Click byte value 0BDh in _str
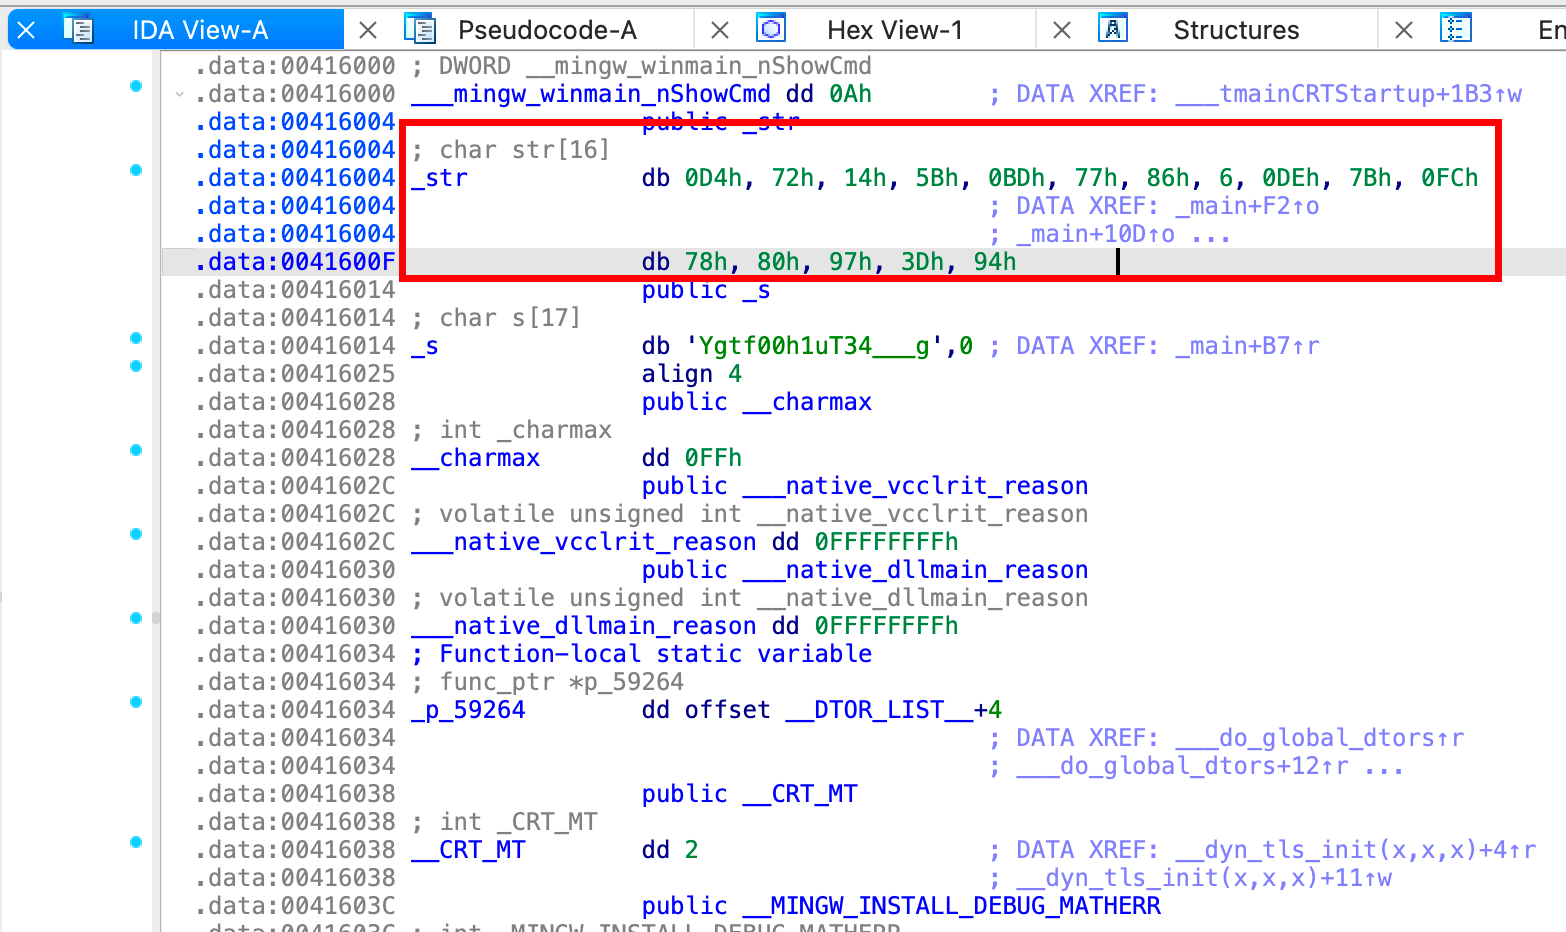 click(x=1017, y=178)
